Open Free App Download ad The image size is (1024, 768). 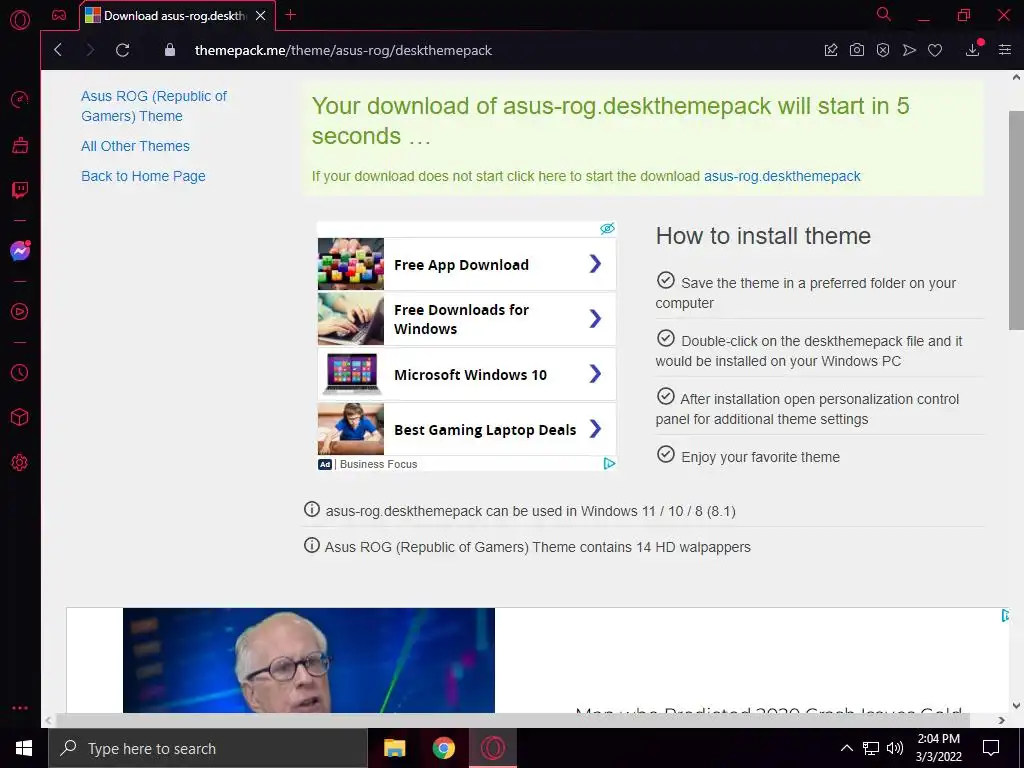pyautogui.click(x=466, y=264)
